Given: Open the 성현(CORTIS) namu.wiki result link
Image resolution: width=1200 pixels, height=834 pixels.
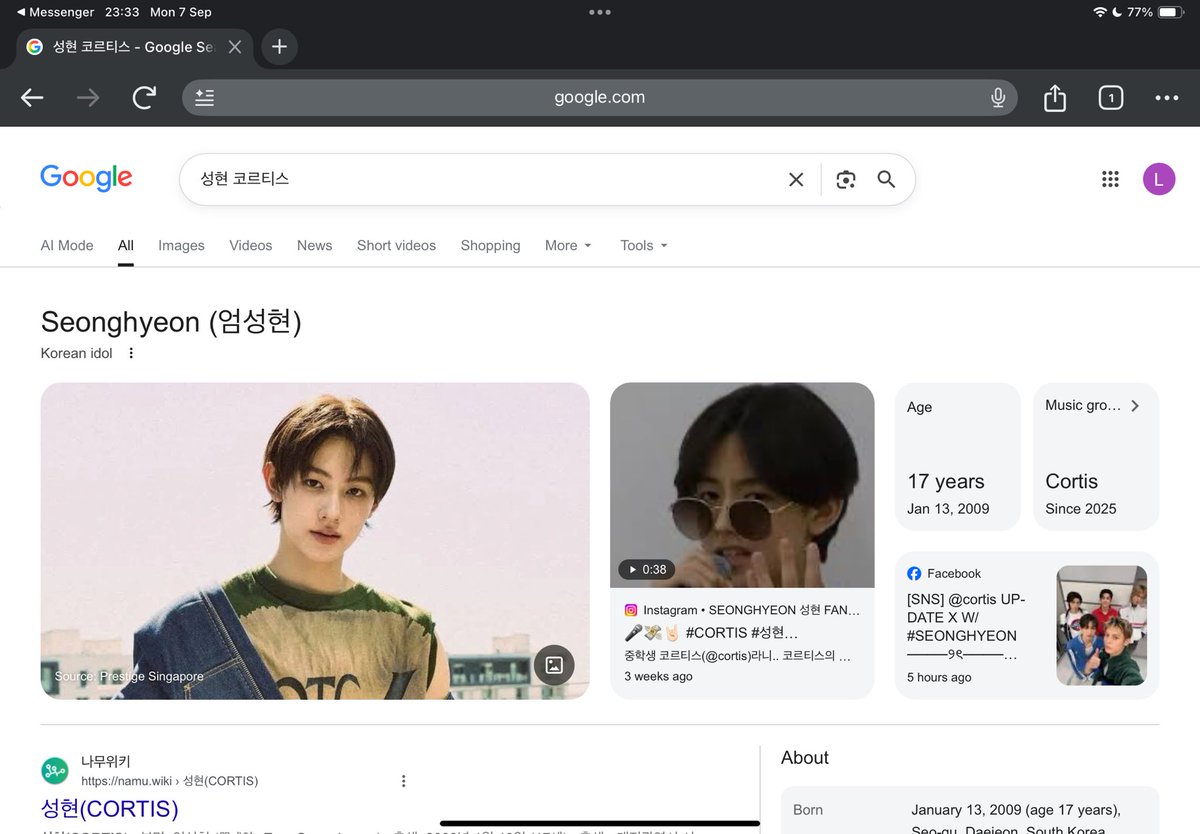Looking at the screenshot, I should (110, 808).
